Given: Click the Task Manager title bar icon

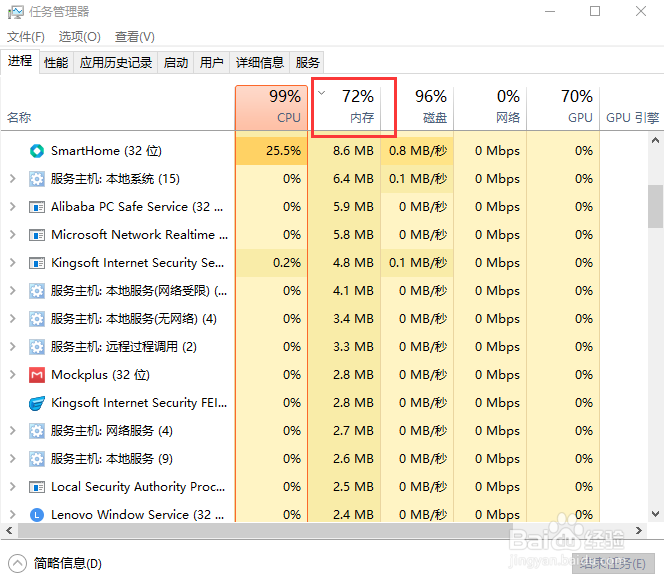Looking at the screenshot, I should pyautogui.click(x=16, y=12).
